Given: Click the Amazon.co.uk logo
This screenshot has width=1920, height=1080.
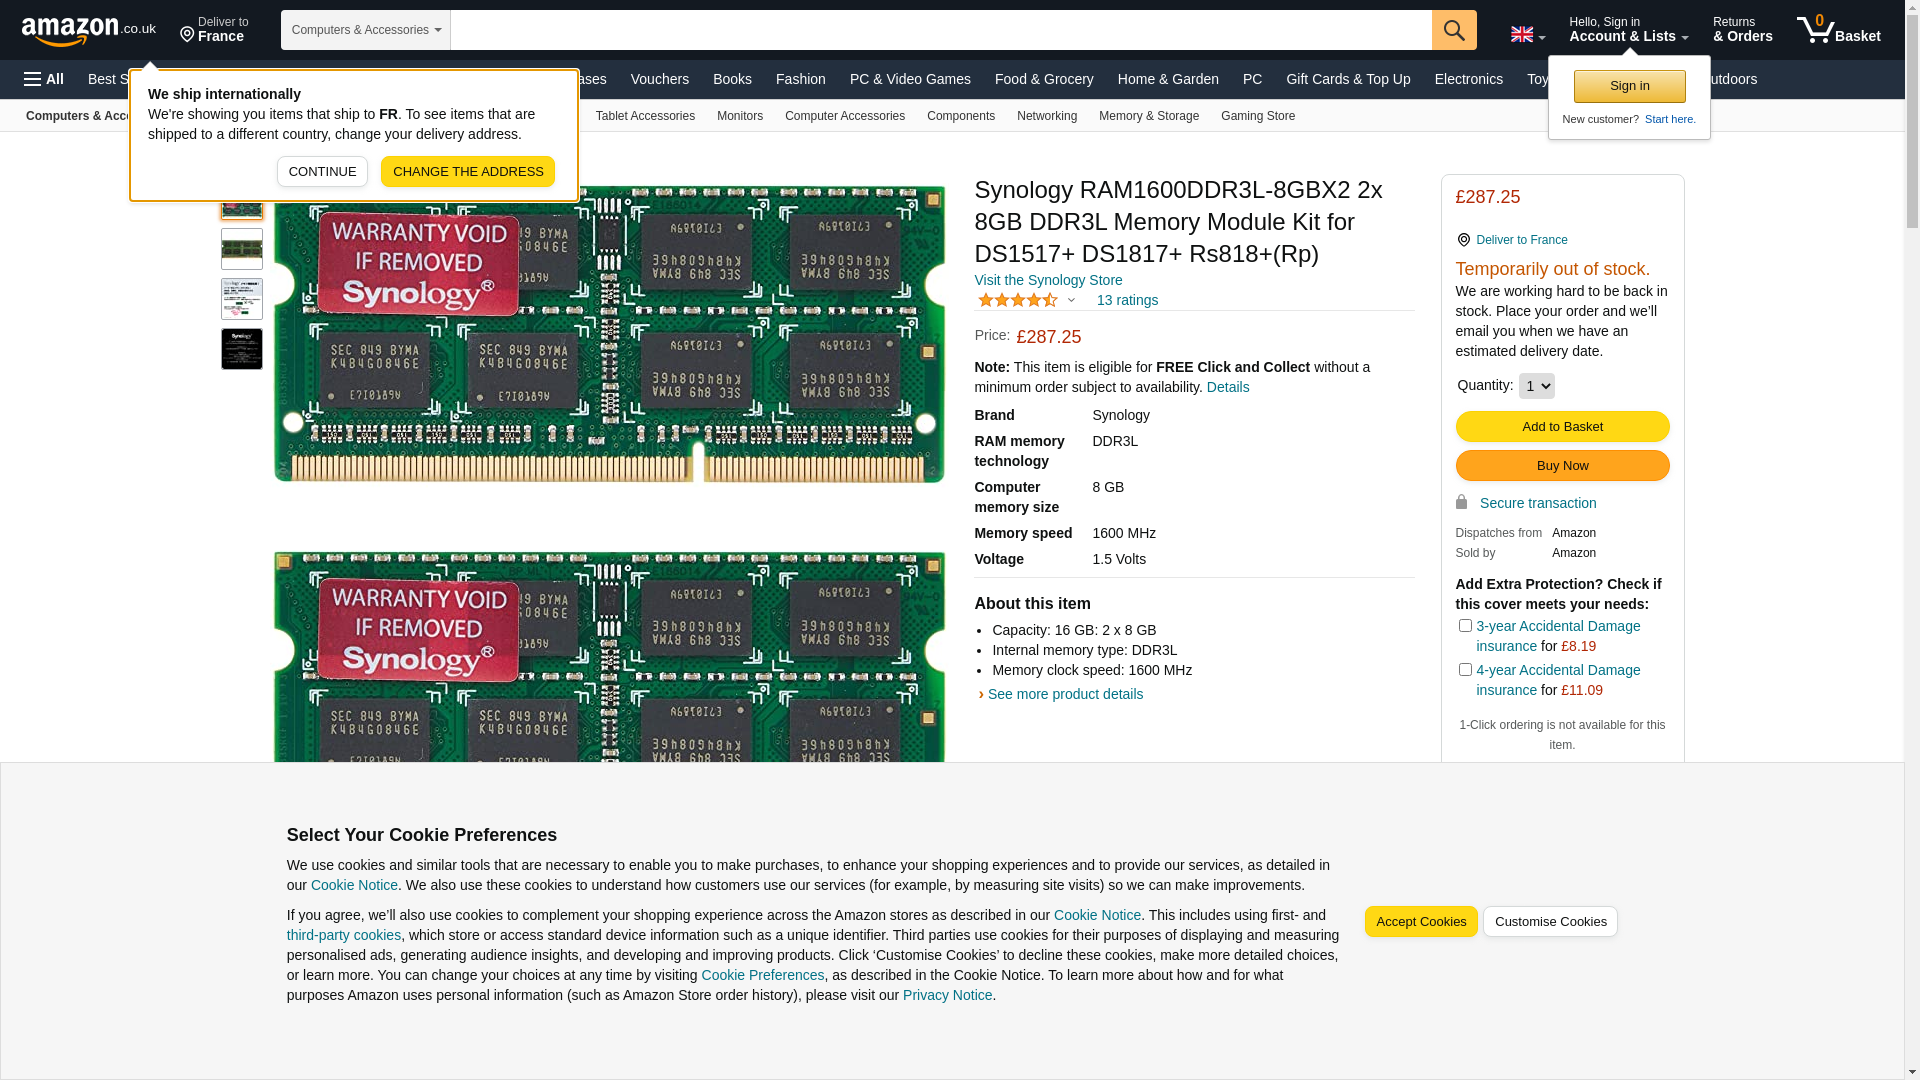Looking at the screenshot, I should coord(88,30).
